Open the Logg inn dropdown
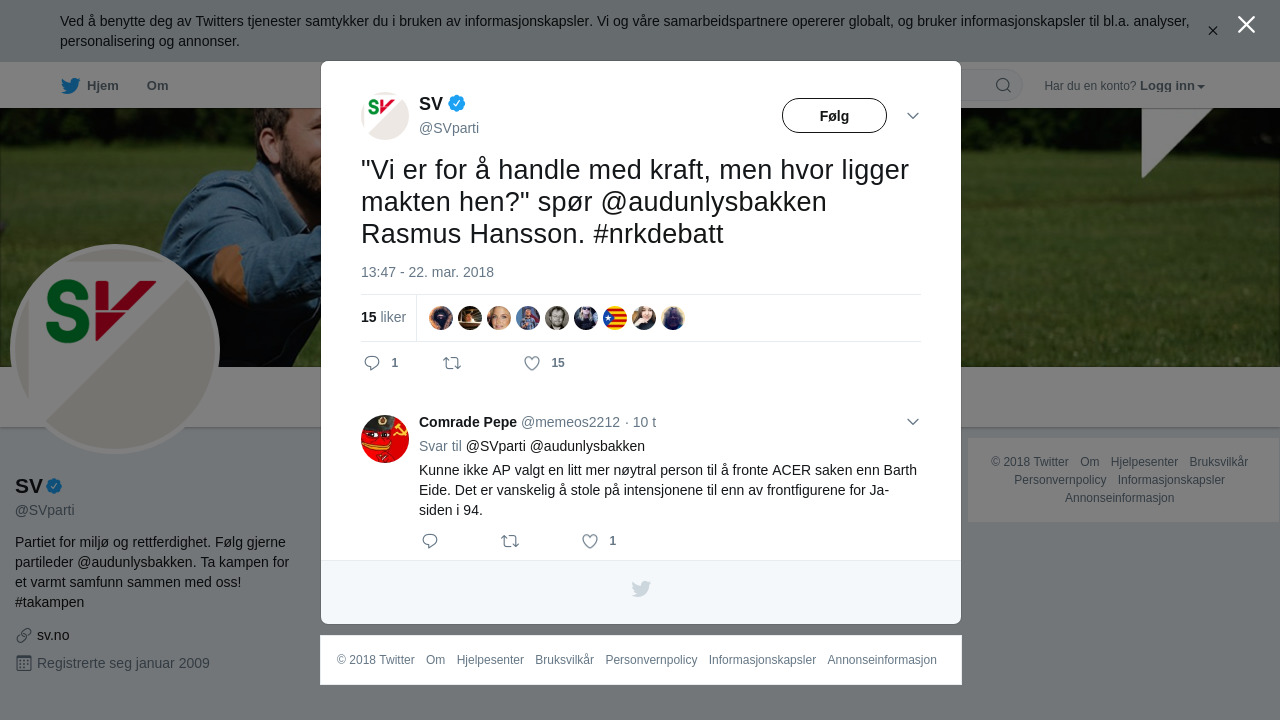Image resolution: width=1280 pixels, height=720 pixels. coord(1172,86)
